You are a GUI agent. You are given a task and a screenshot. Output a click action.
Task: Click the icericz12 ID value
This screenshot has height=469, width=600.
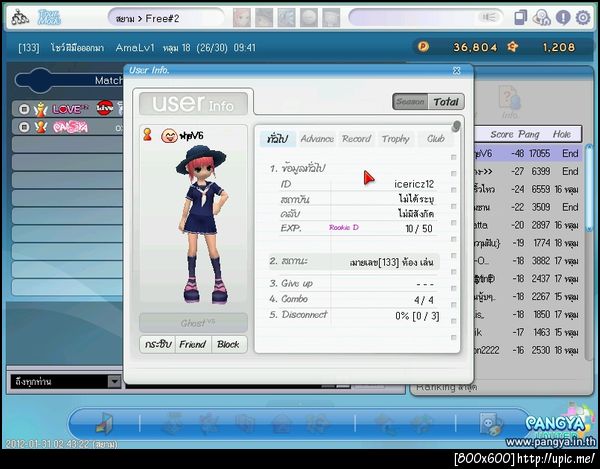[x=414, y=184]
